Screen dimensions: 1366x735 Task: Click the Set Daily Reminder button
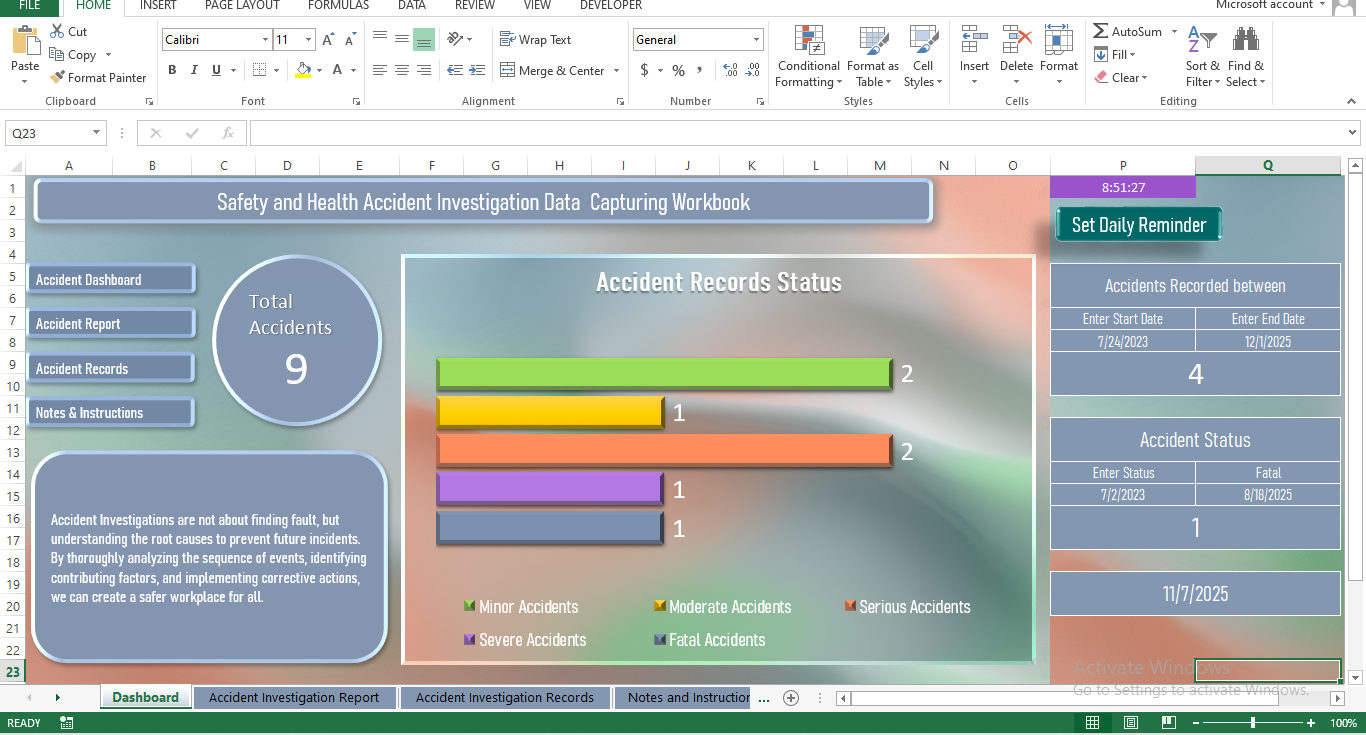(x=1138, y=224)
